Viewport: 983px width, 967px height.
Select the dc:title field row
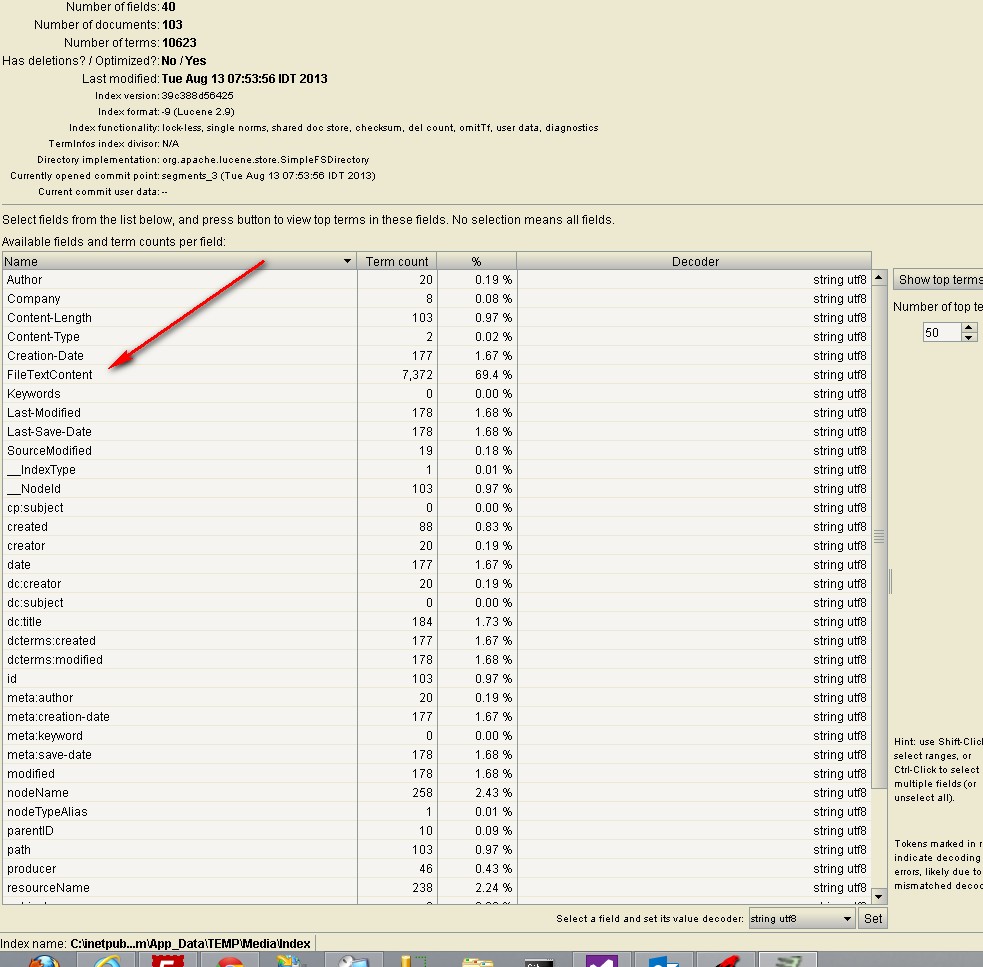point(436,621)
